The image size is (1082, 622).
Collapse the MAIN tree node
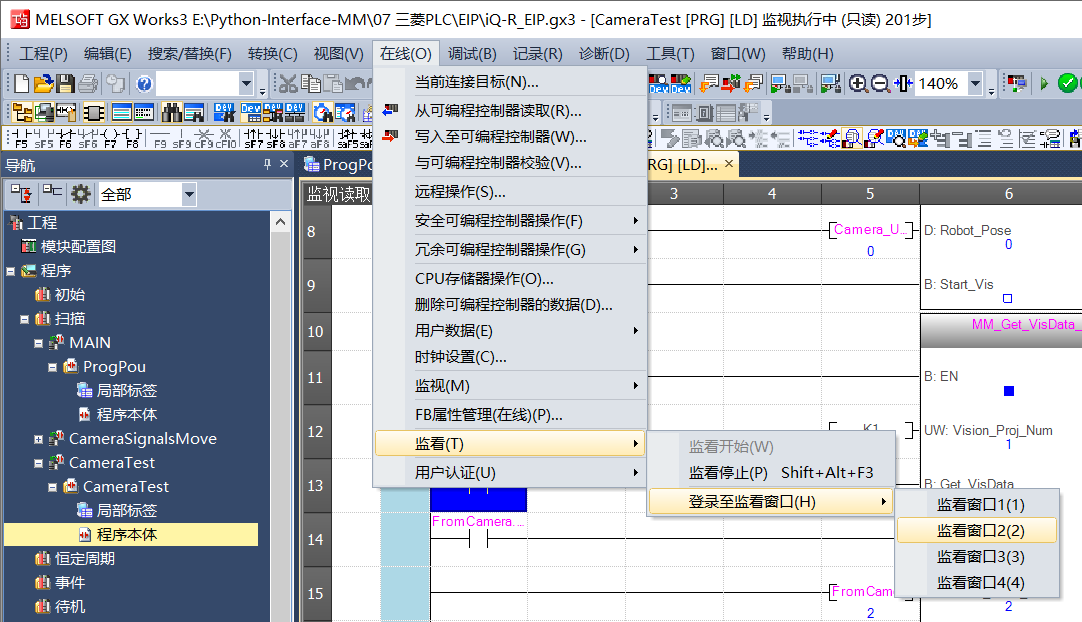[x=39, y=343]
